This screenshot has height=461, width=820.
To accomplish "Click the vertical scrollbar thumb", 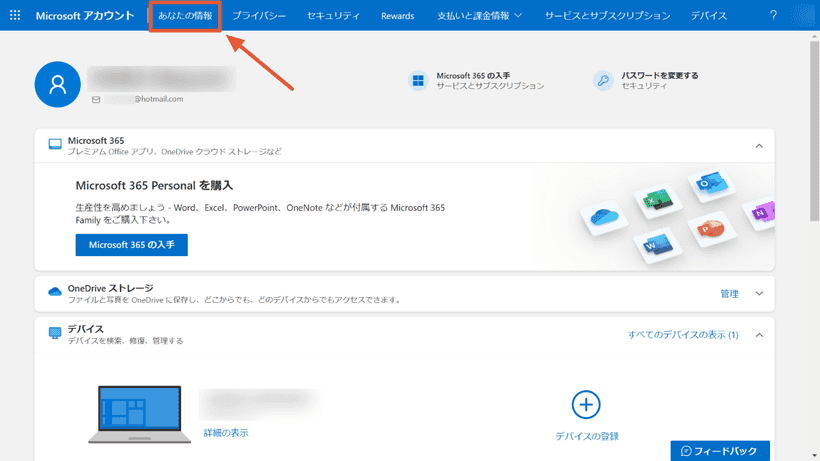I will [x=815, y=131].
